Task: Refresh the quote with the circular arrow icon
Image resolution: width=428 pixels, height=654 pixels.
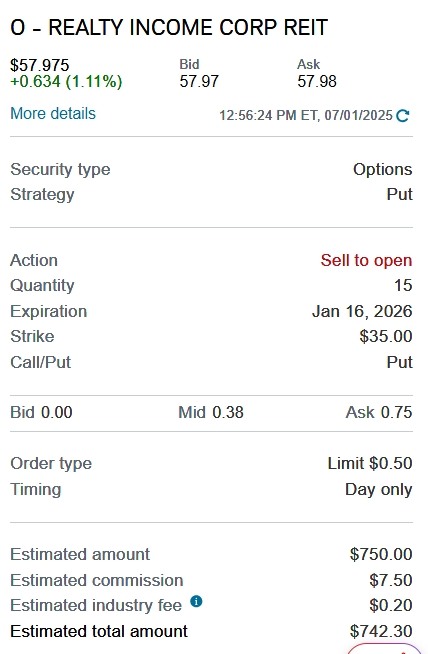Action: pyautogui.click(x=403, y=116)
